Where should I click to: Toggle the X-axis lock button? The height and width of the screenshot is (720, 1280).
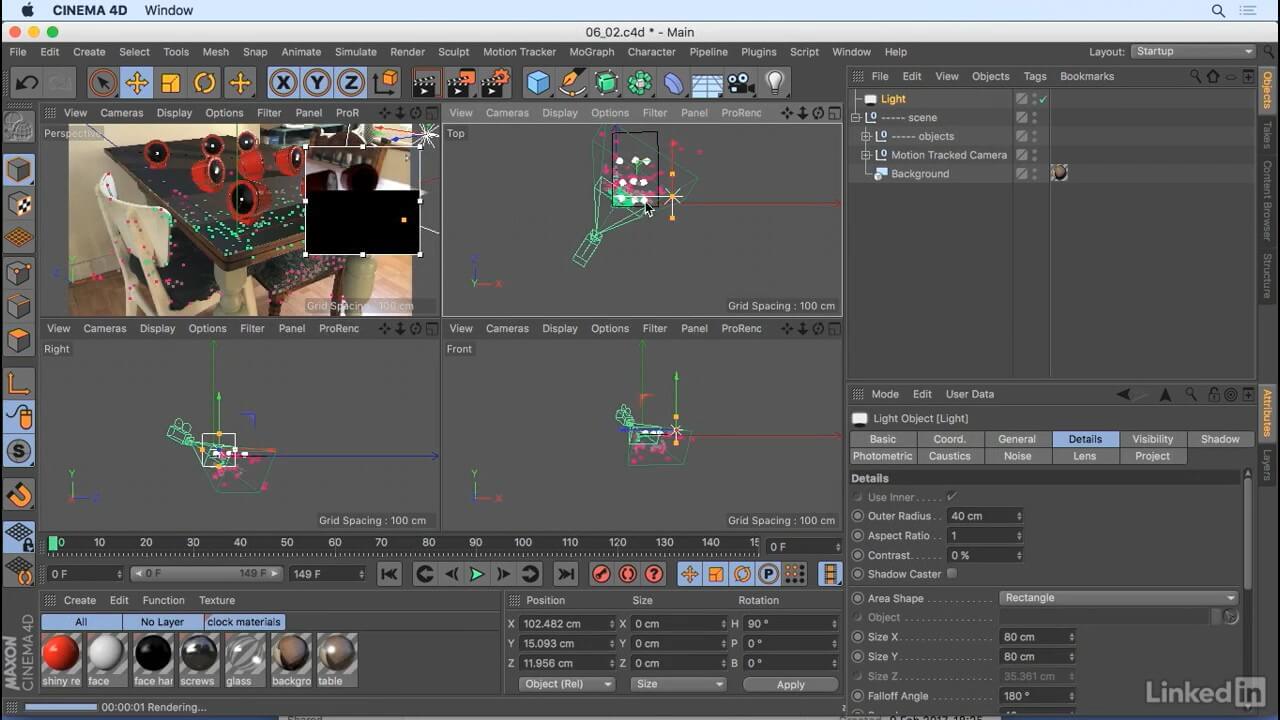(283, 83)
